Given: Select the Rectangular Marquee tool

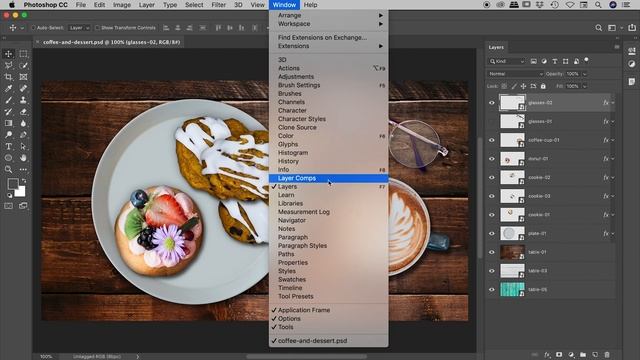Looking at the screenshot, I should click(23, 53).
